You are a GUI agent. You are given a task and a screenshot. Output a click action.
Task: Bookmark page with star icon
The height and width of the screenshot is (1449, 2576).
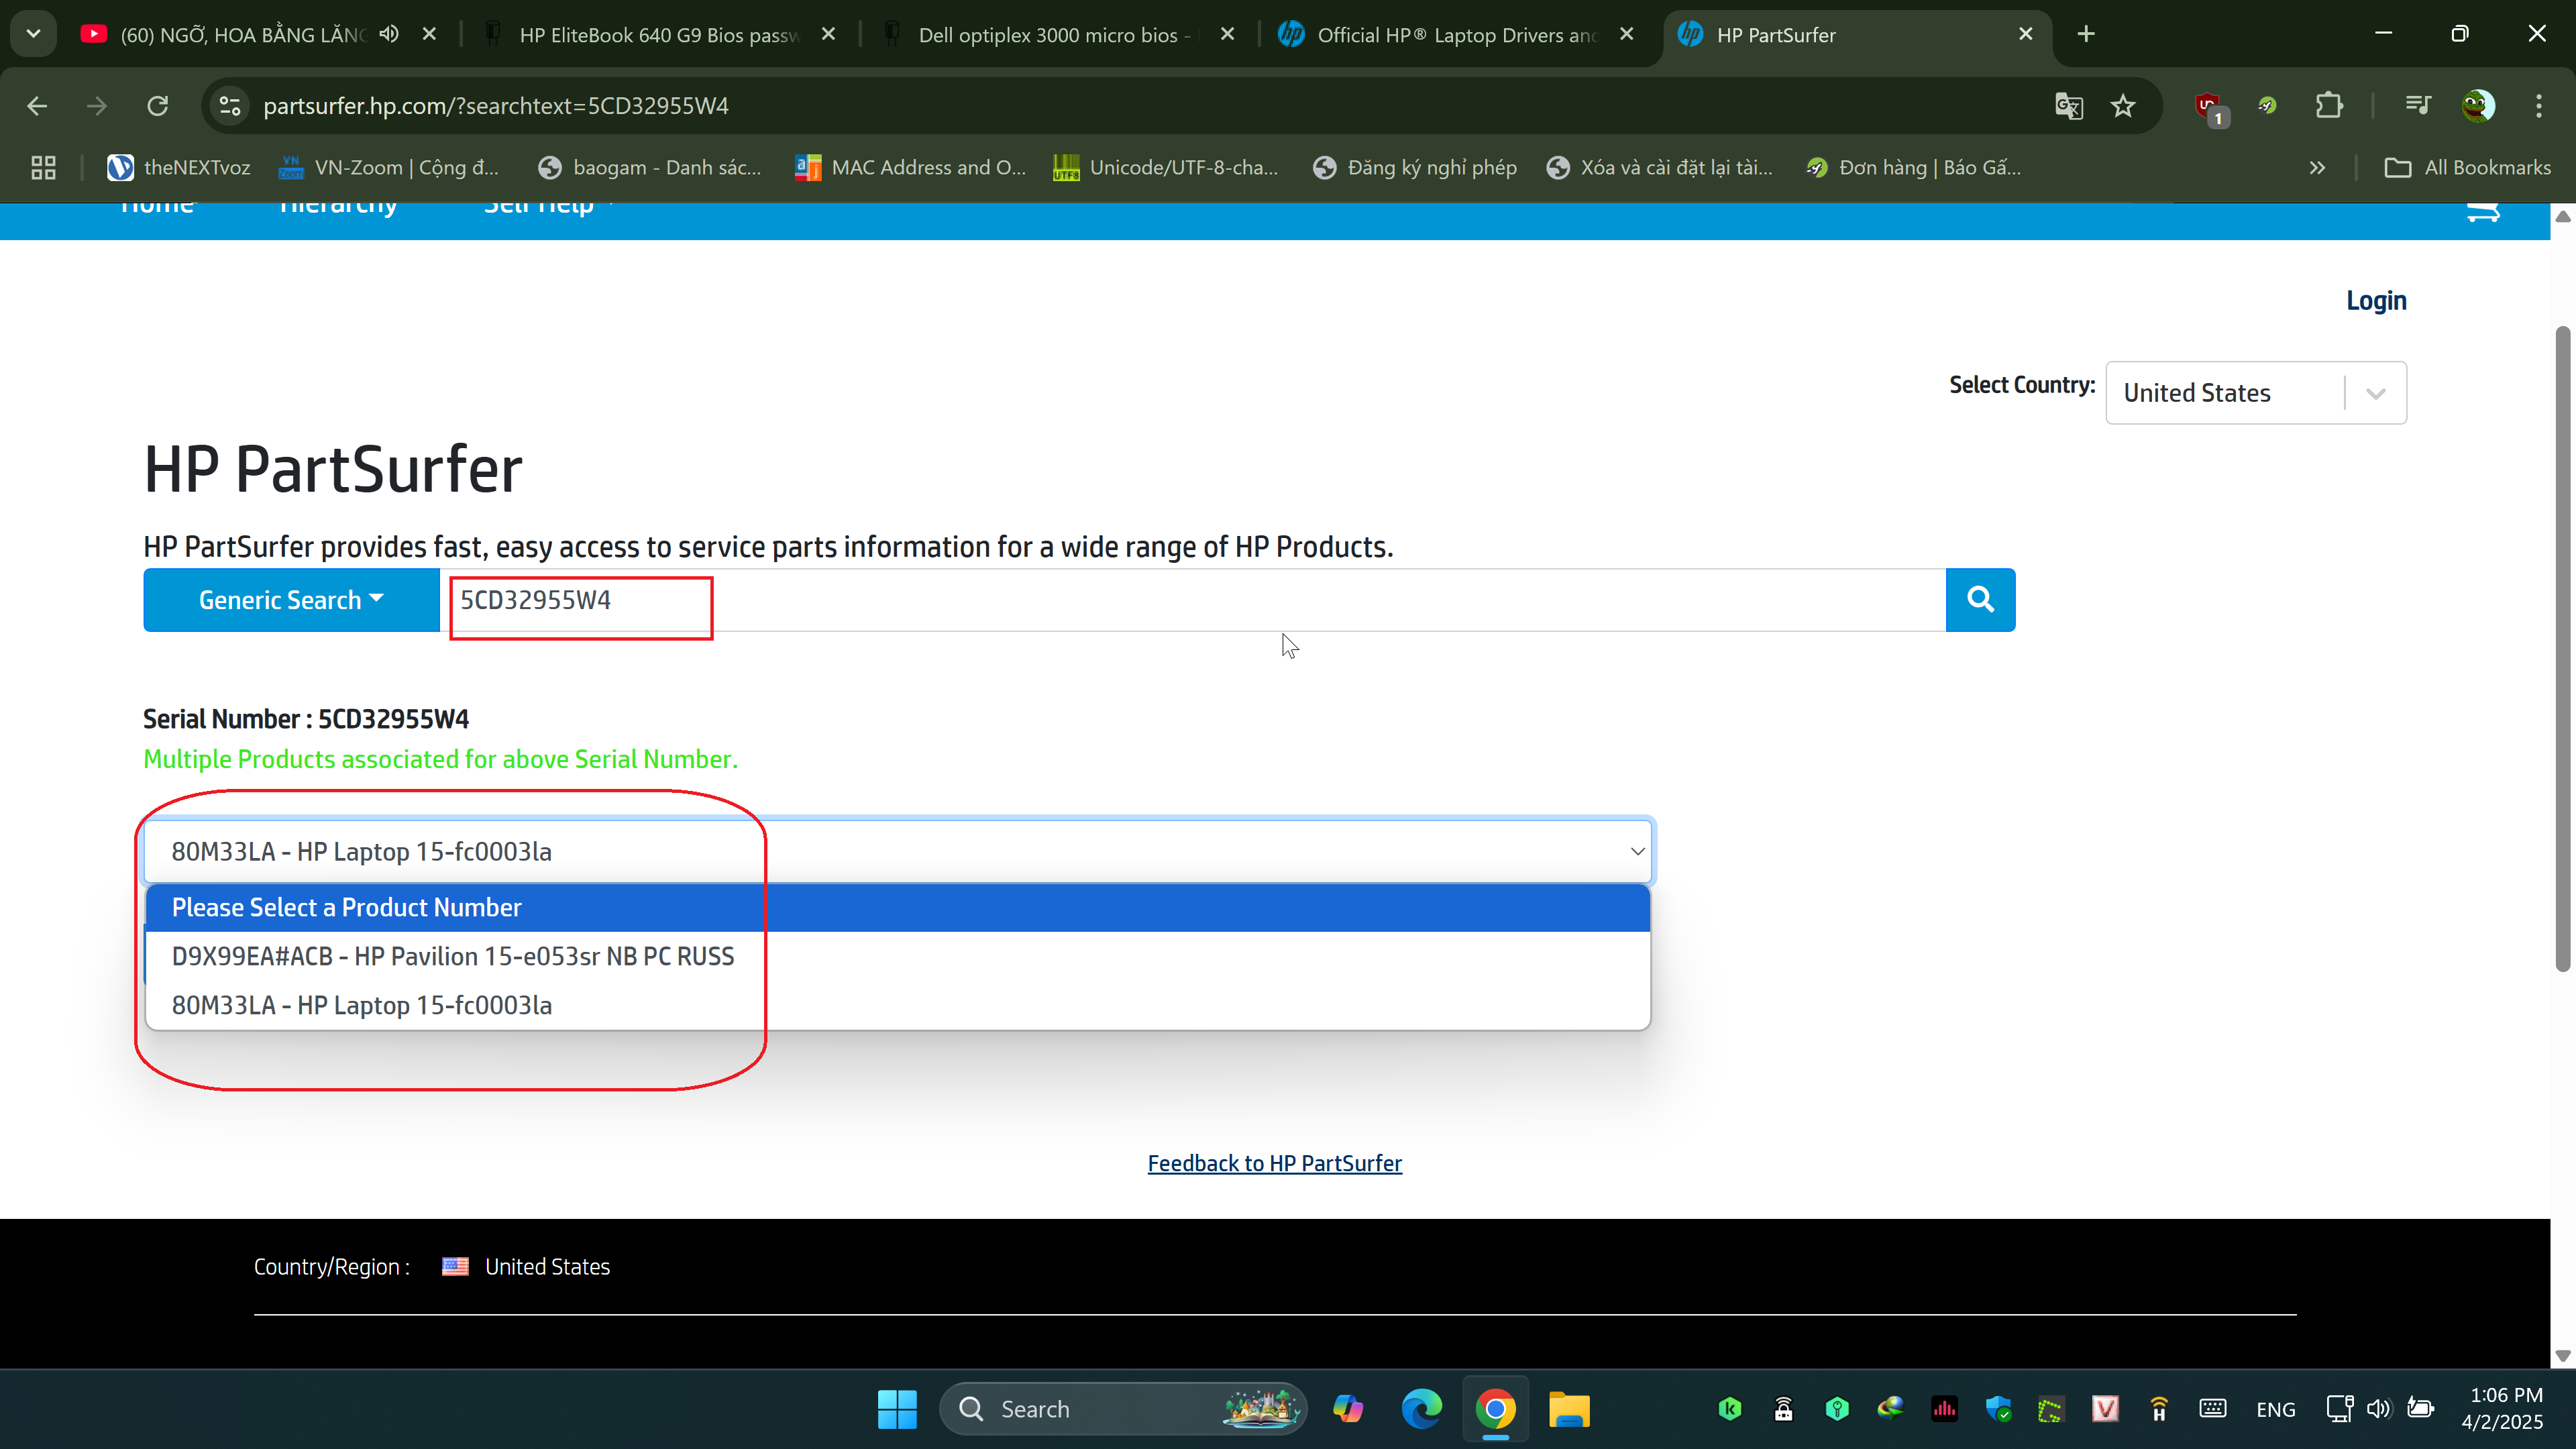[2123, 106]
